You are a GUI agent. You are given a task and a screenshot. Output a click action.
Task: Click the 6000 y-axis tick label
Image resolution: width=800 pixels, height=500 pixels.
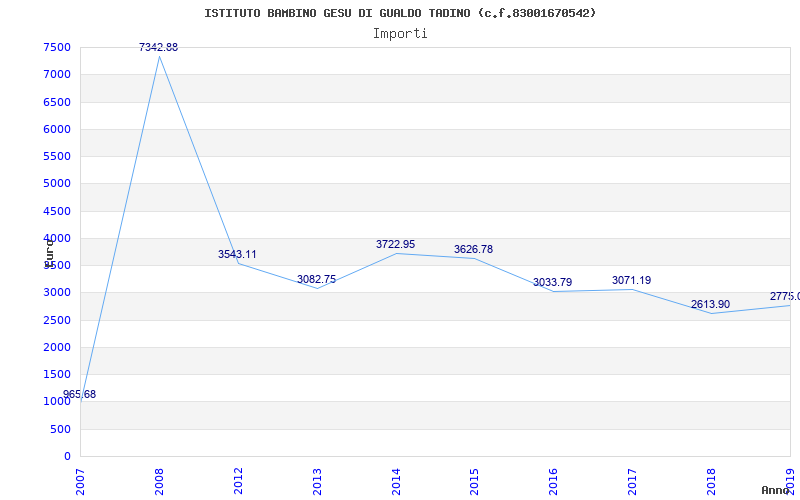[57, 129]
